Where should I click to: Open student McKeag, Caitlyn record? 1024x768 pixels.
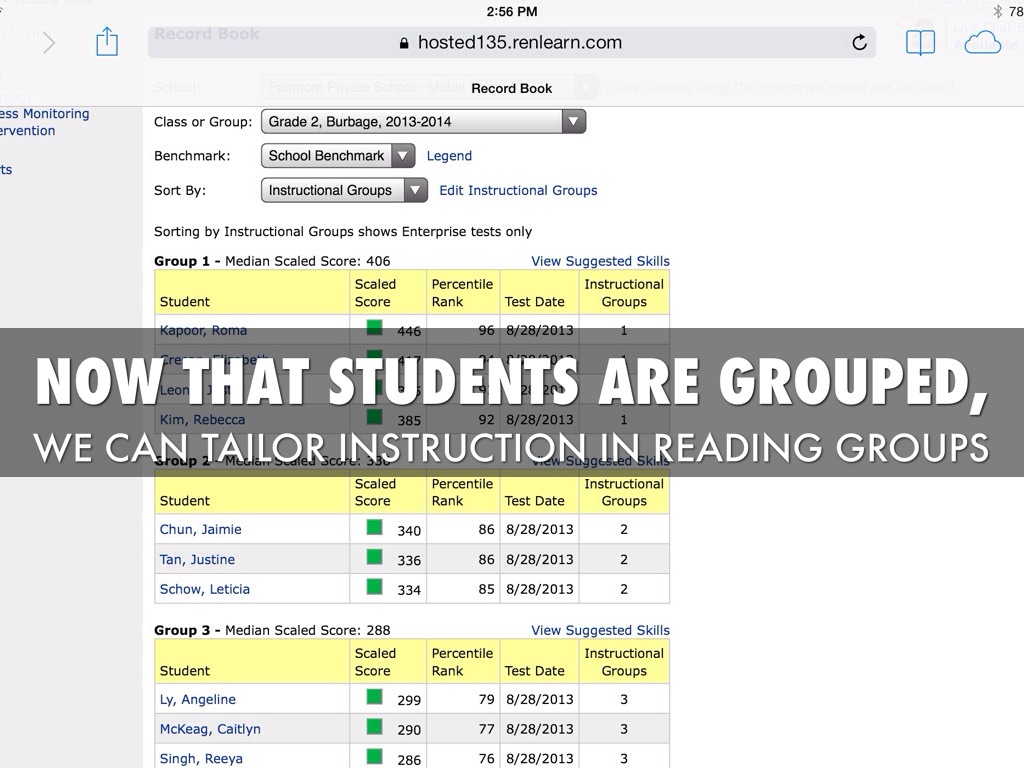coord(210,729)
